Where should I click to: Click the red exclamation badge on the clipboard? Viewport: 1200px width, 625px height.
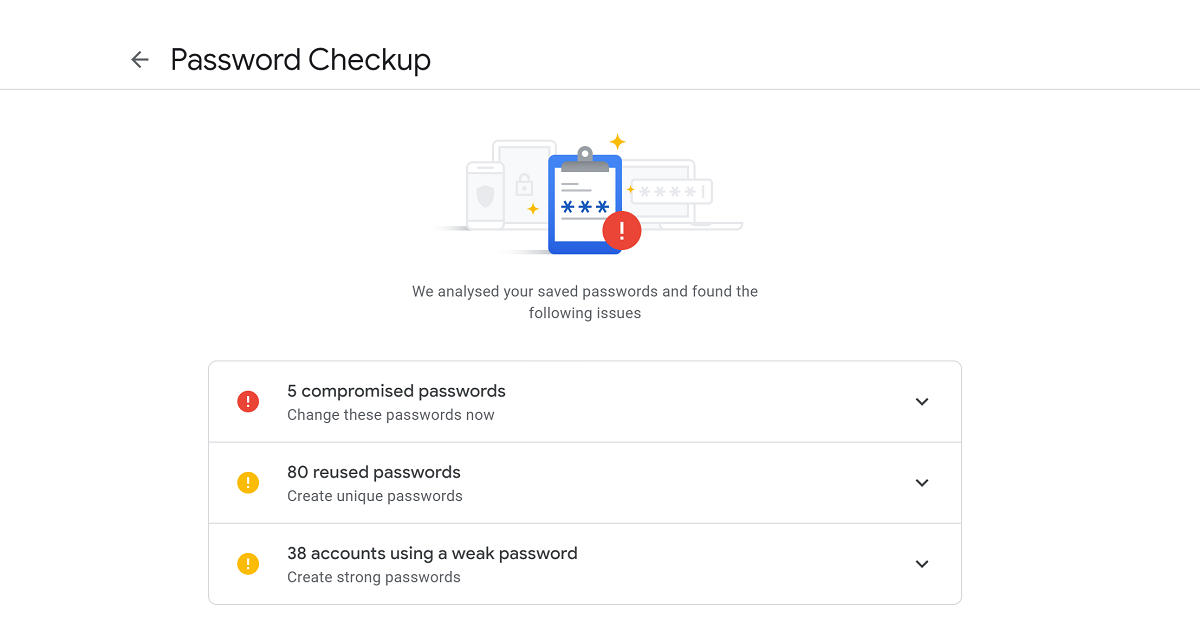622,231
